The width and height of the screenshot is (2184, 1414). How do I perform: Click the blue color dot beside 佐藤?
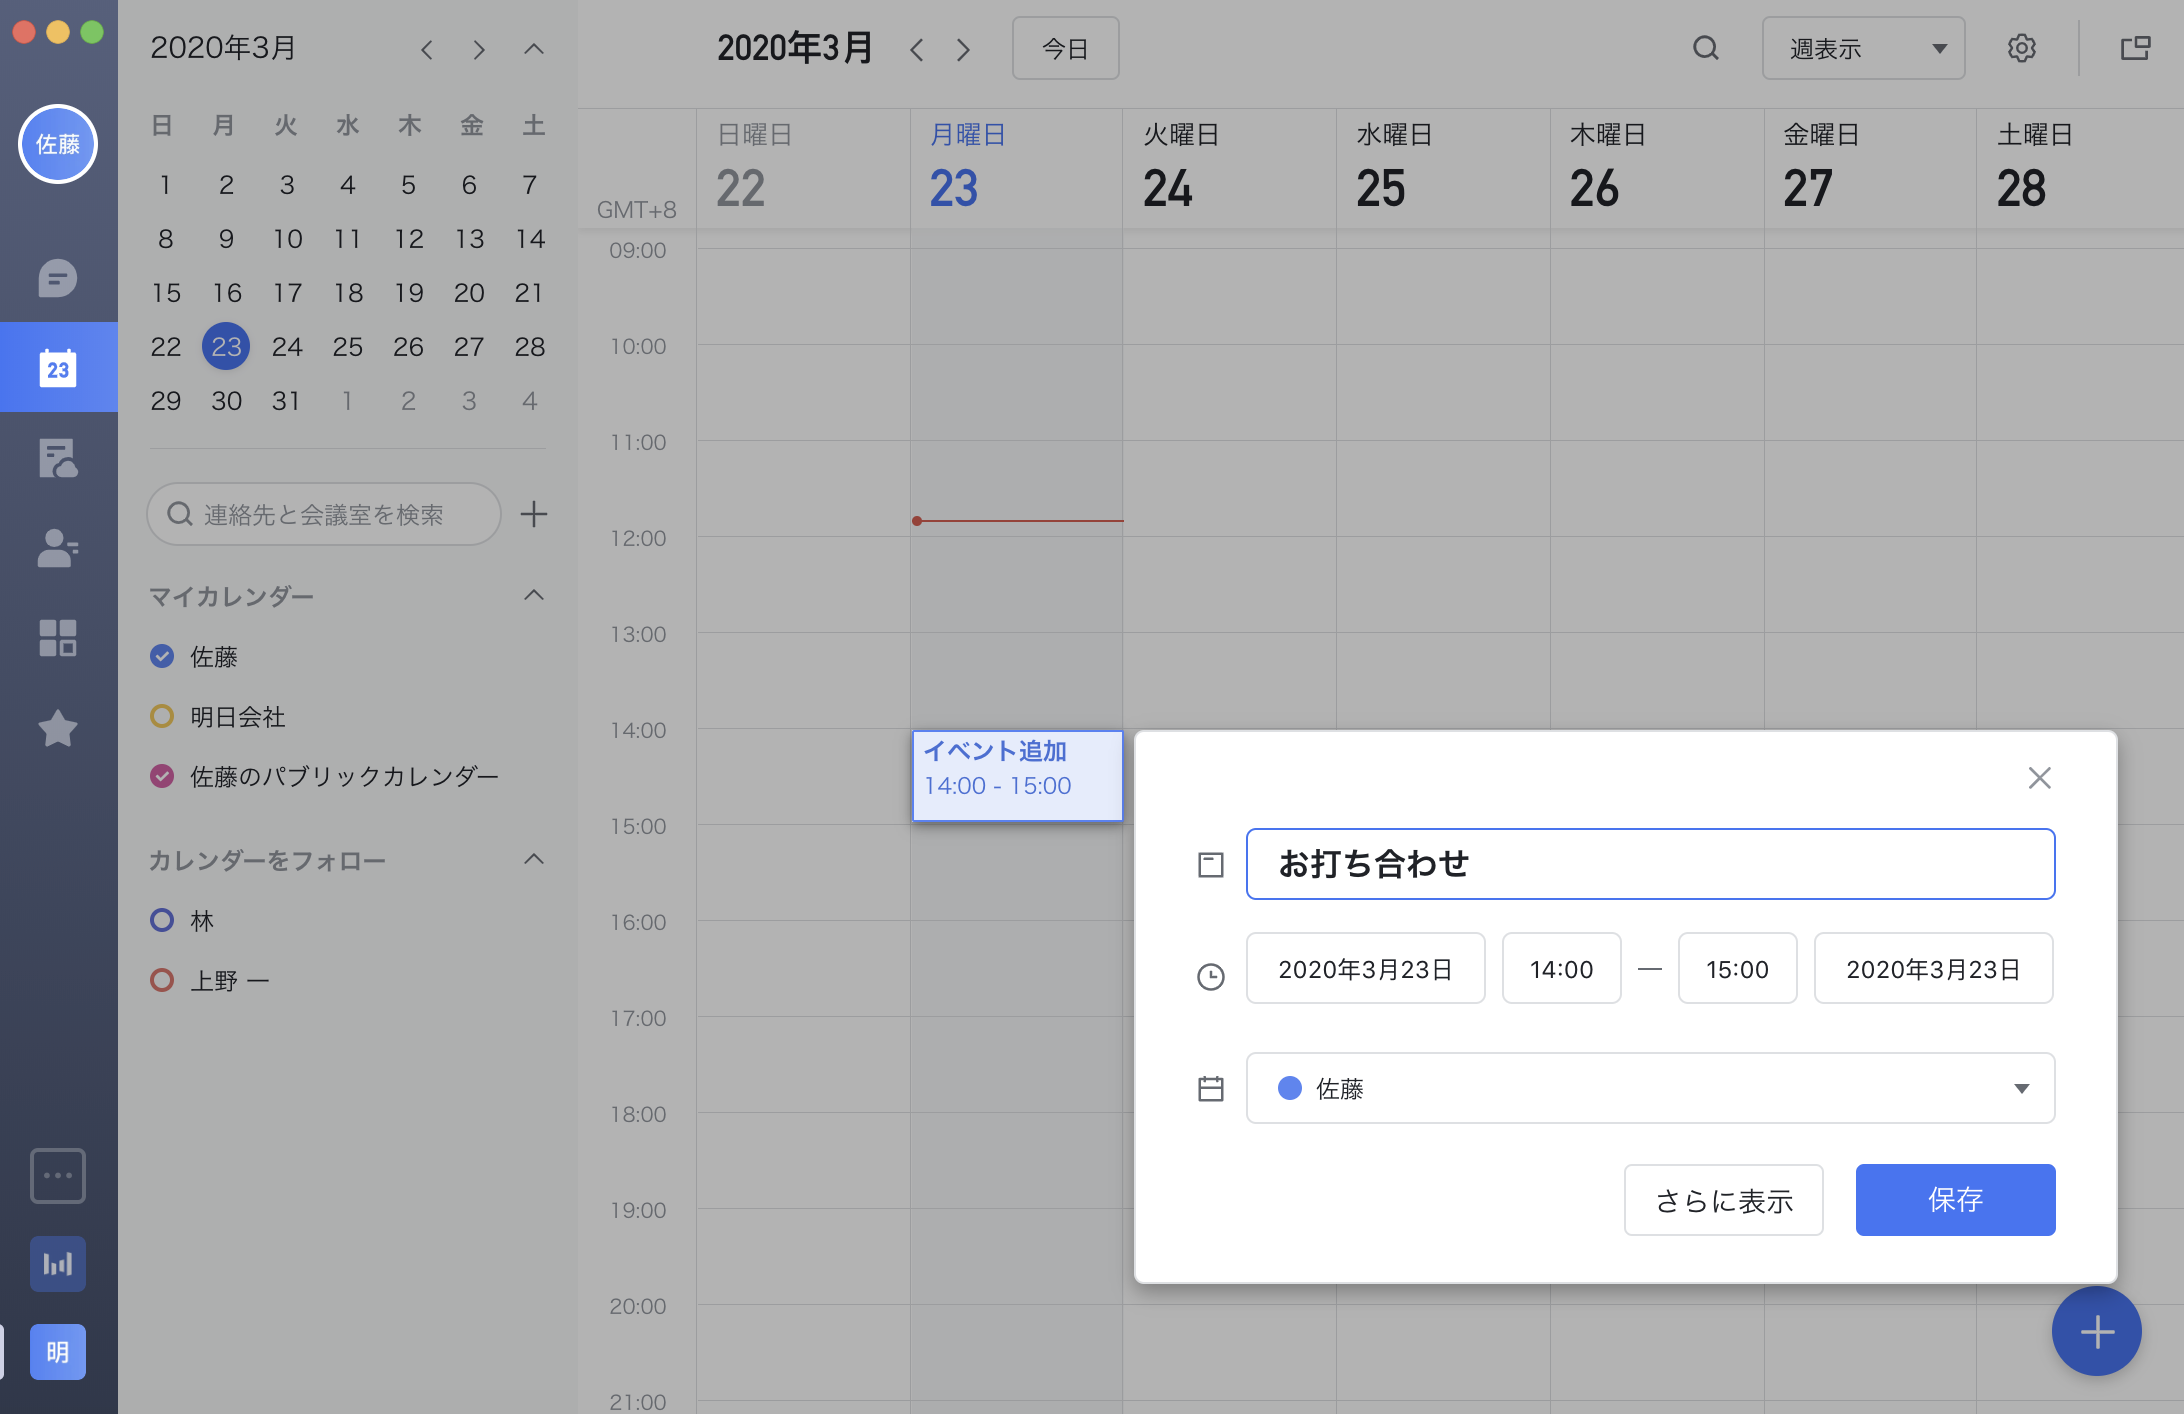(1290, 1088)
